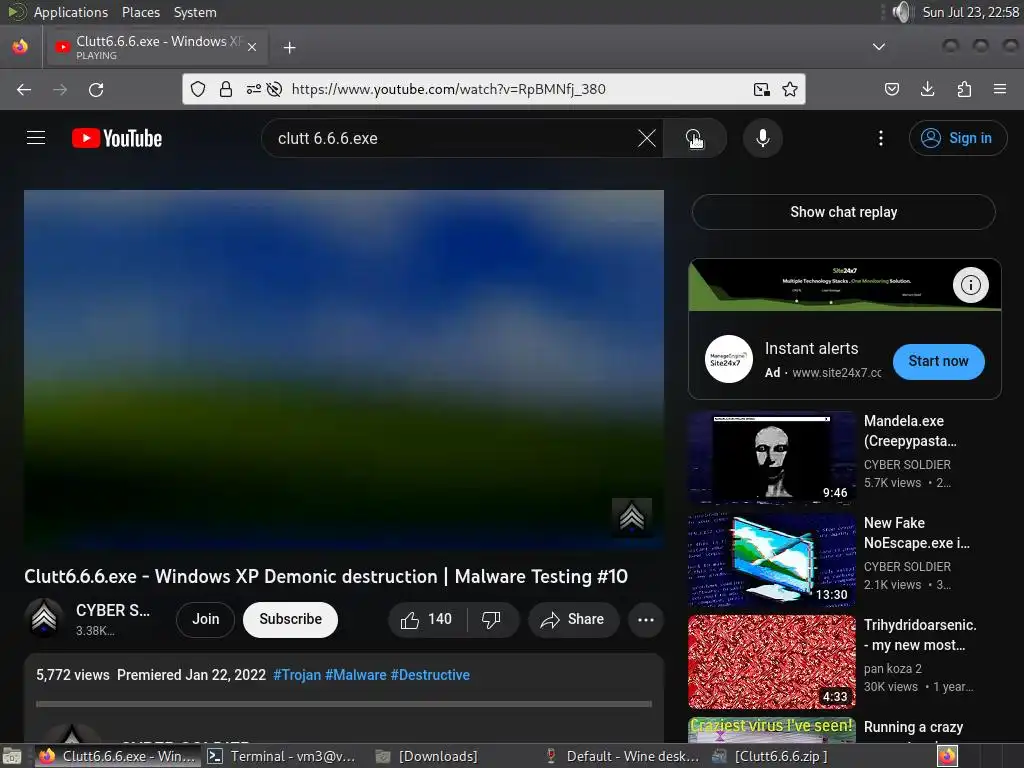
Task: Open System menu
Action: click(195, 12)
